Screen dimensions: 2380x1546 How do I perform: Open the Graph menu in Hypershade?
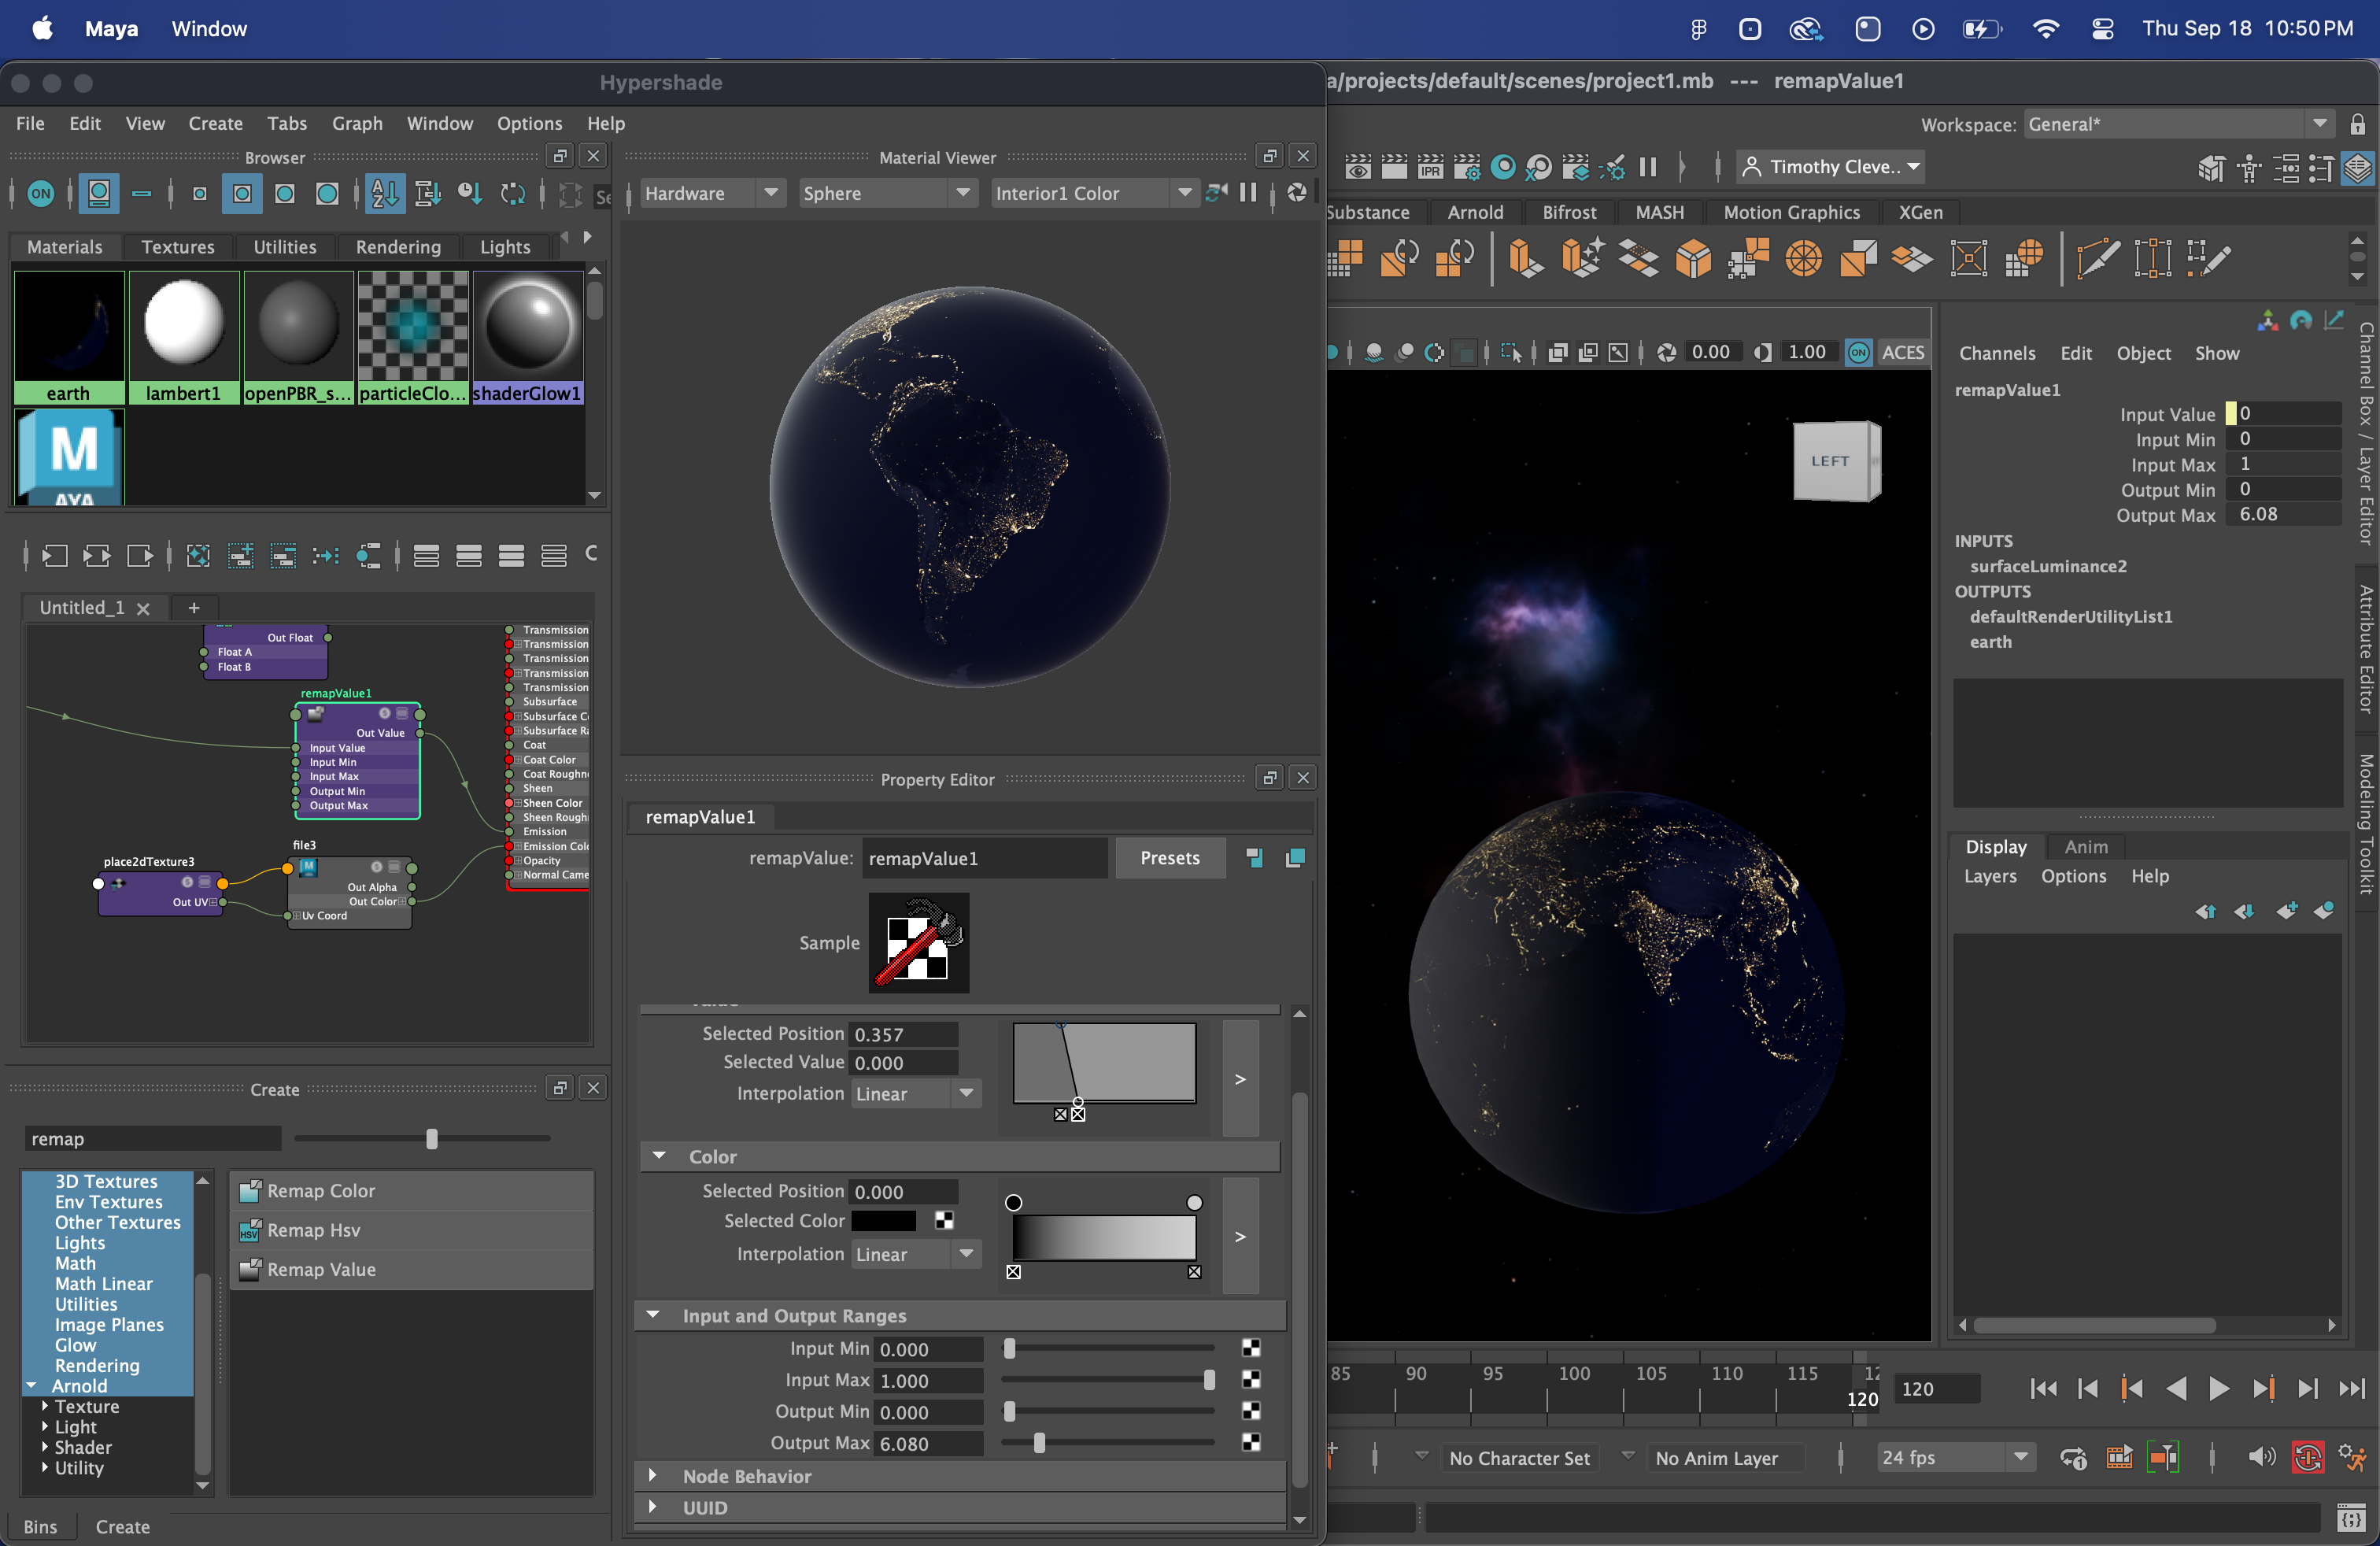pos(357,123)
